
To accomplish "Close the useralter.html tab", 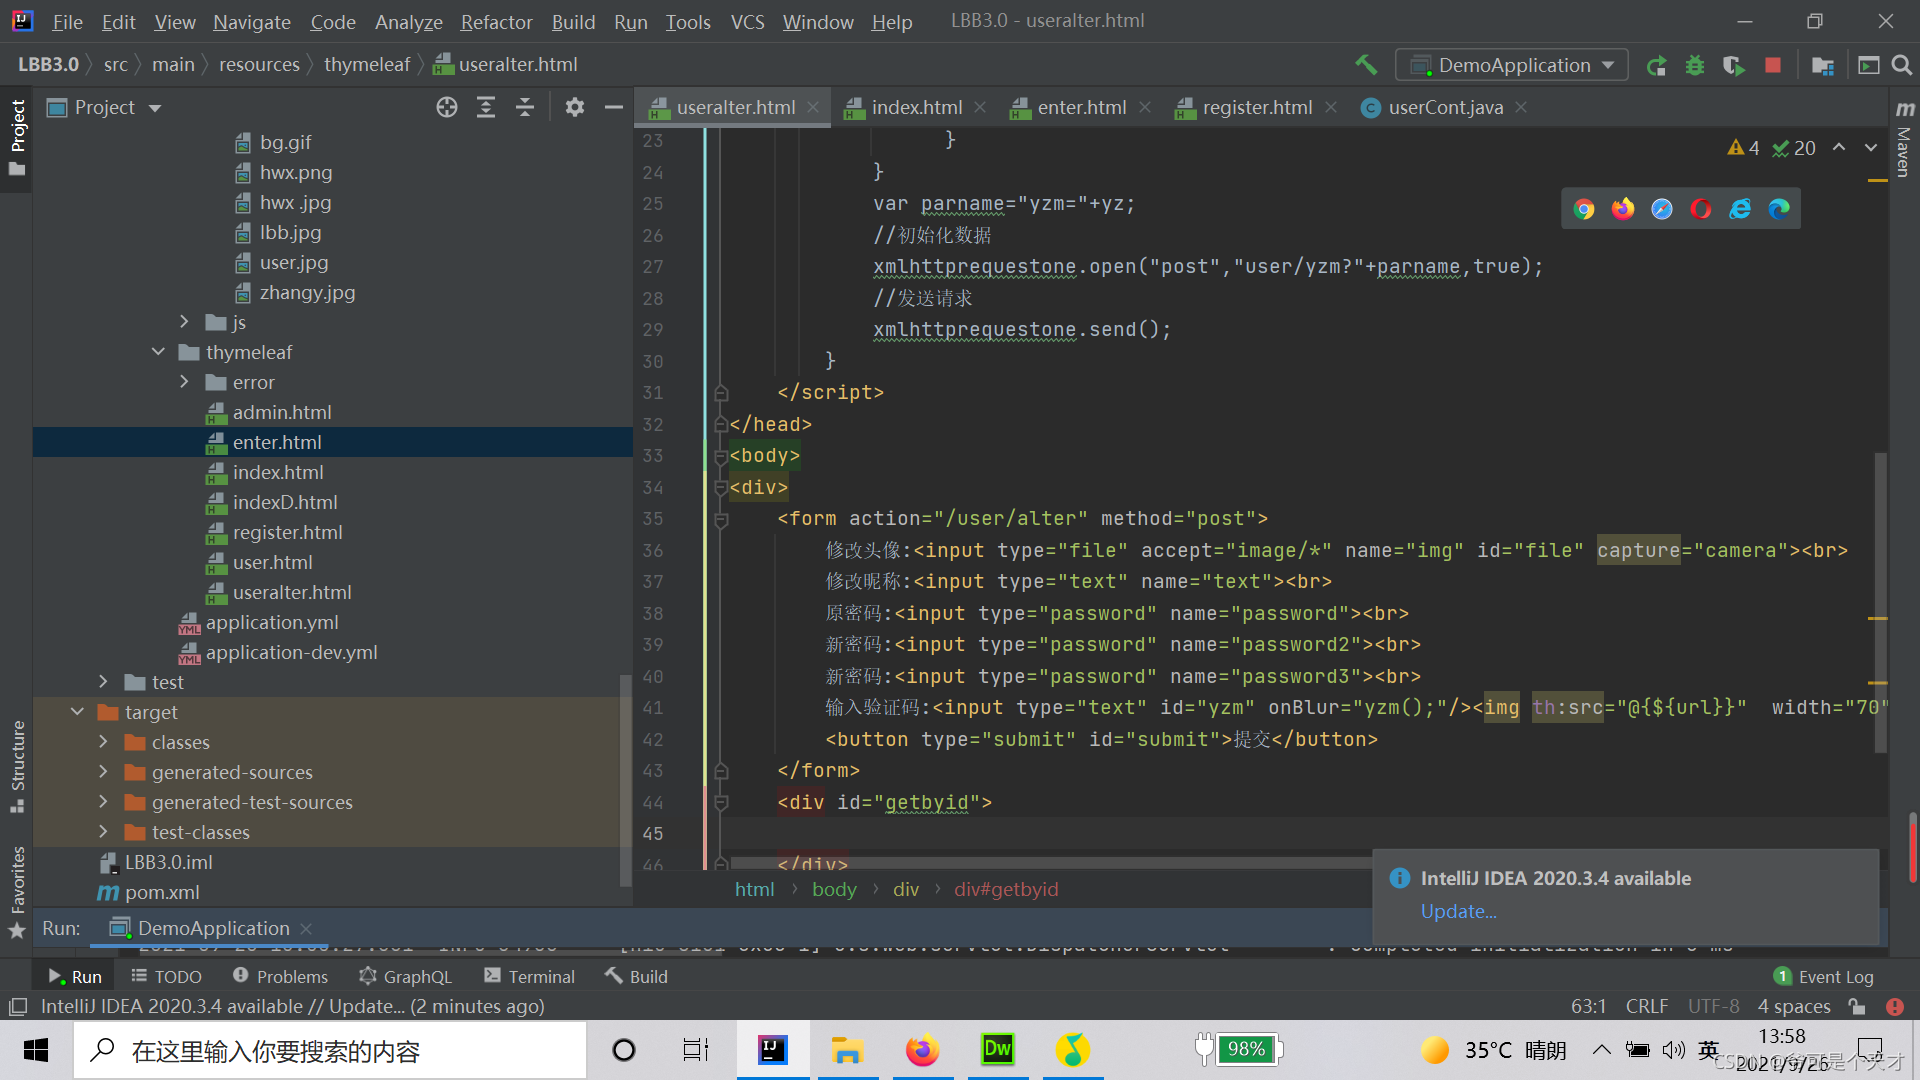I will (813, 107).
